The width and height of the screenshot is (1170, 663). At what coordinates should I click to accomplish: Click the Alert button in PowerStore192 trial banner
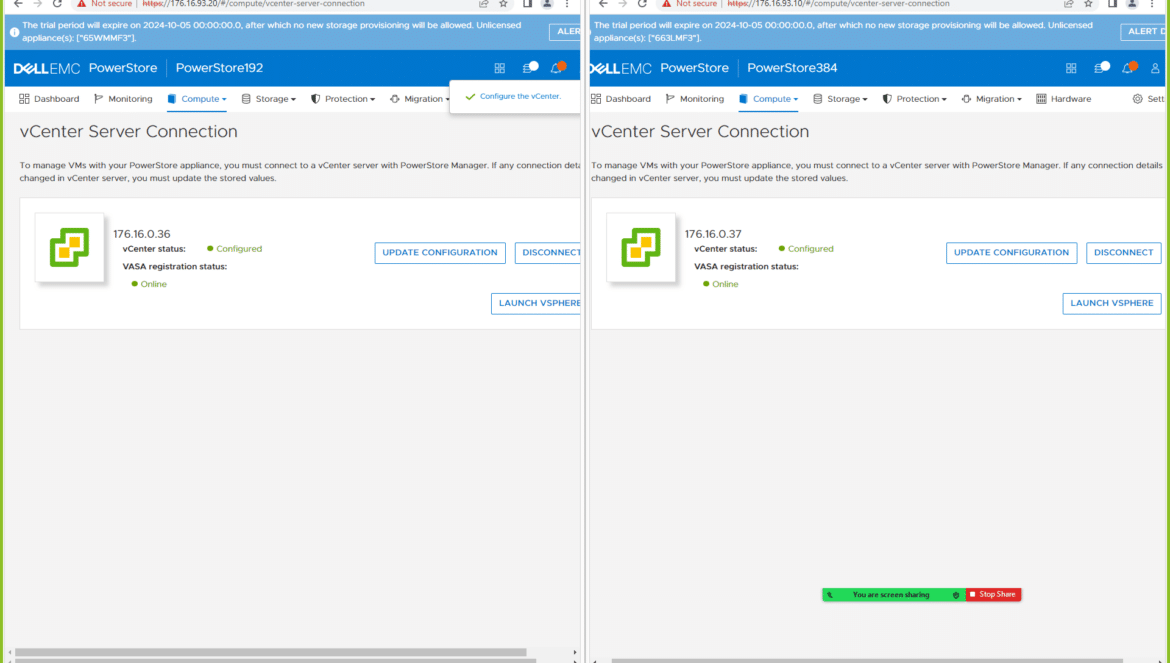pyautogui.click(x=565, y=32)
